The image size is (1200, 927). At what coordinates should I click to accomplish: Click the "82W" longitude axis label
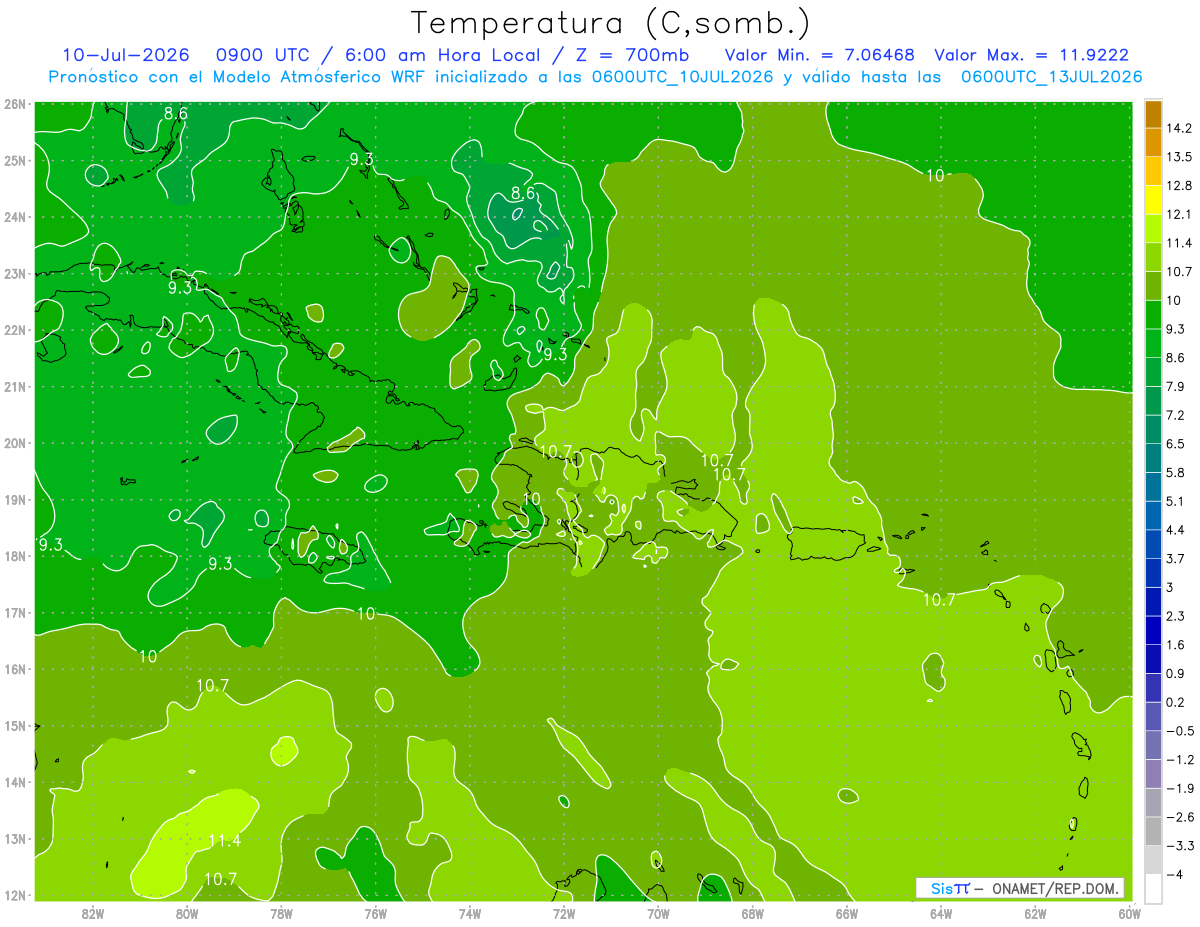93,913
